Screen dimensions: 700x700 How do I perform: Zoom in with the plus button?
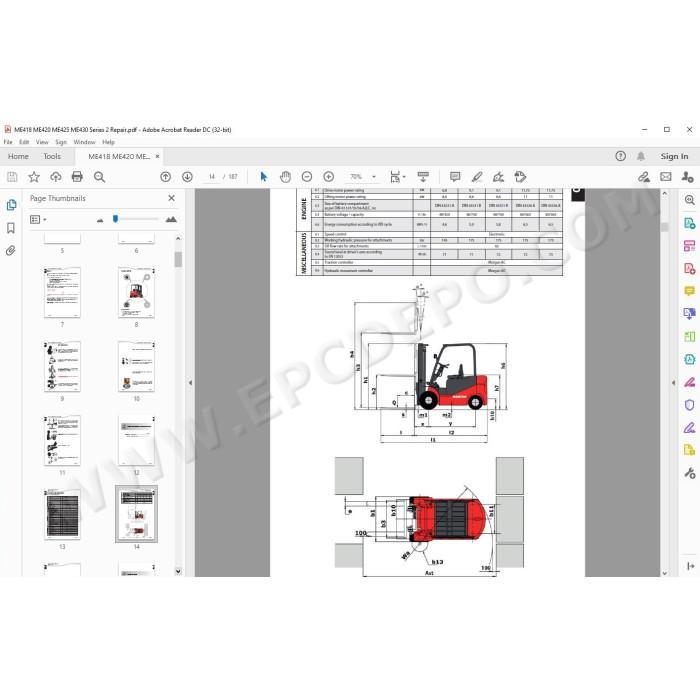coord(329,177)
